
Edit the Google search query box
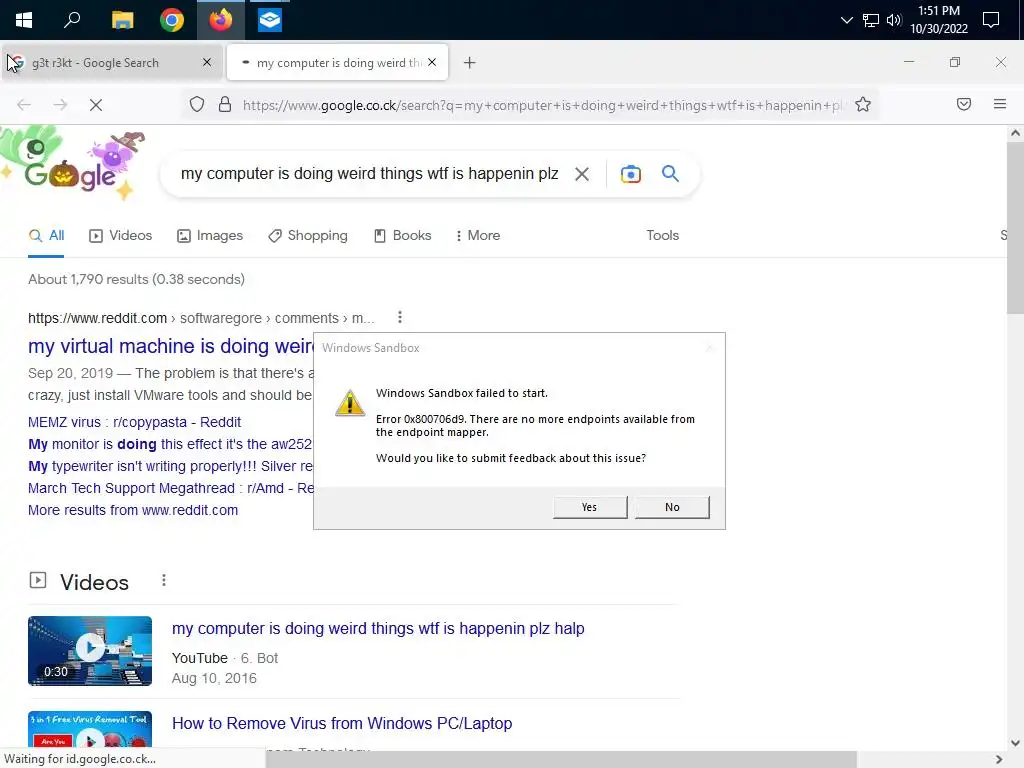click(370, 174)
